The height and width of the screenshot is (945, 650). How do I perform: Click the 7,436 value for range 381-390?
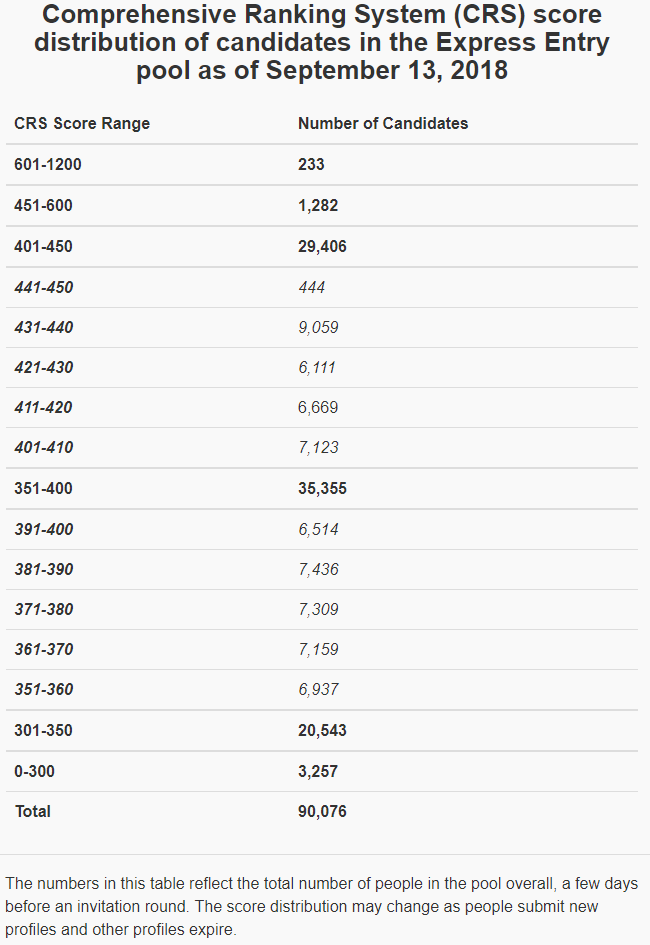tap(318, 569)
